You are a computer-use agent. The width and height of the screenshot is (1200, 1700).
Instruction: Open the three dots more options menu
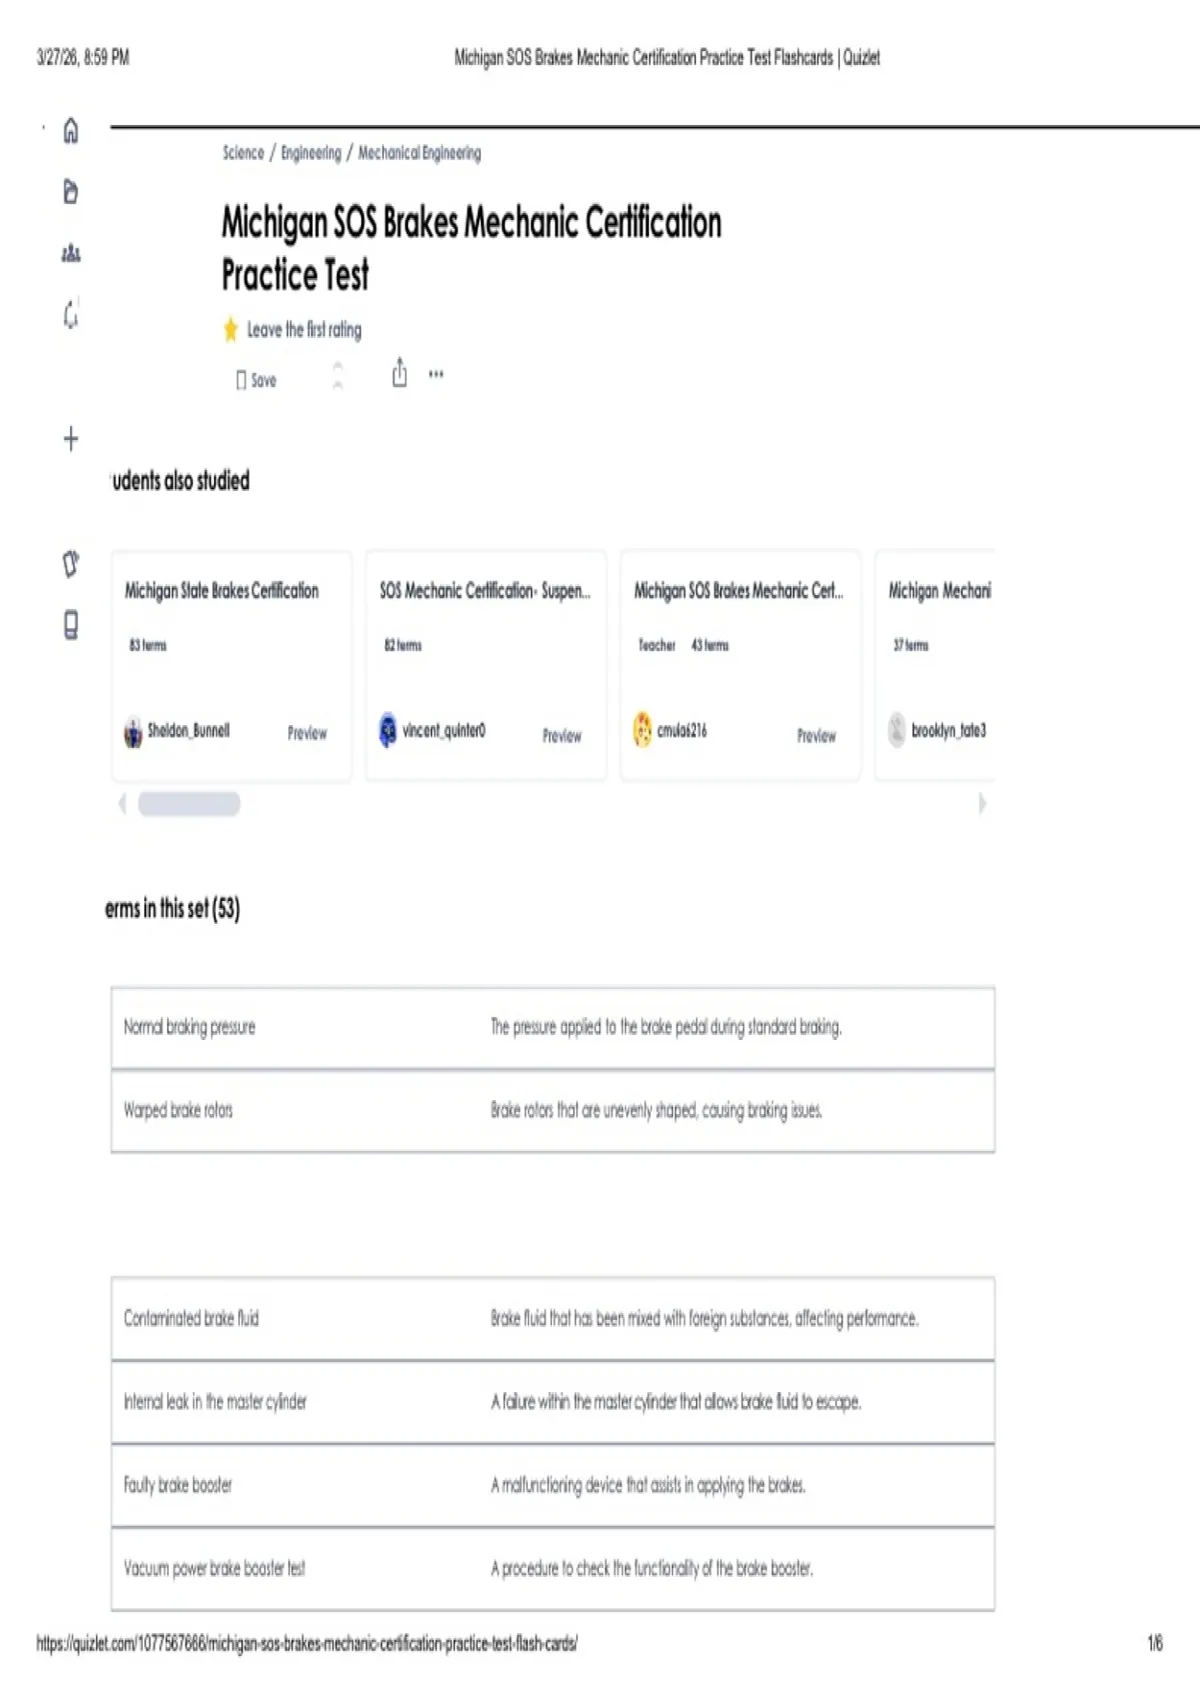pos(436,374)
